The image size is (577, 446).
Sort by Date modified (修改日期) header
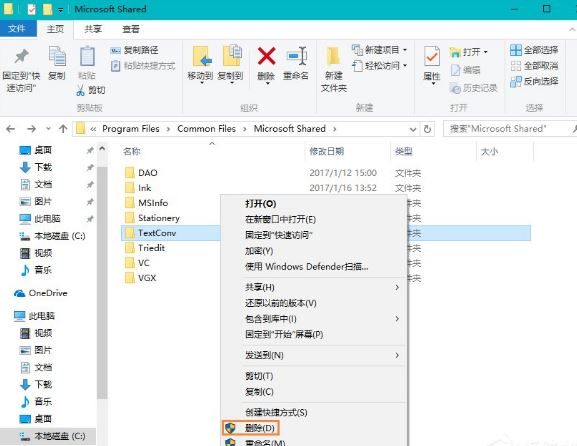click(326, 151)
